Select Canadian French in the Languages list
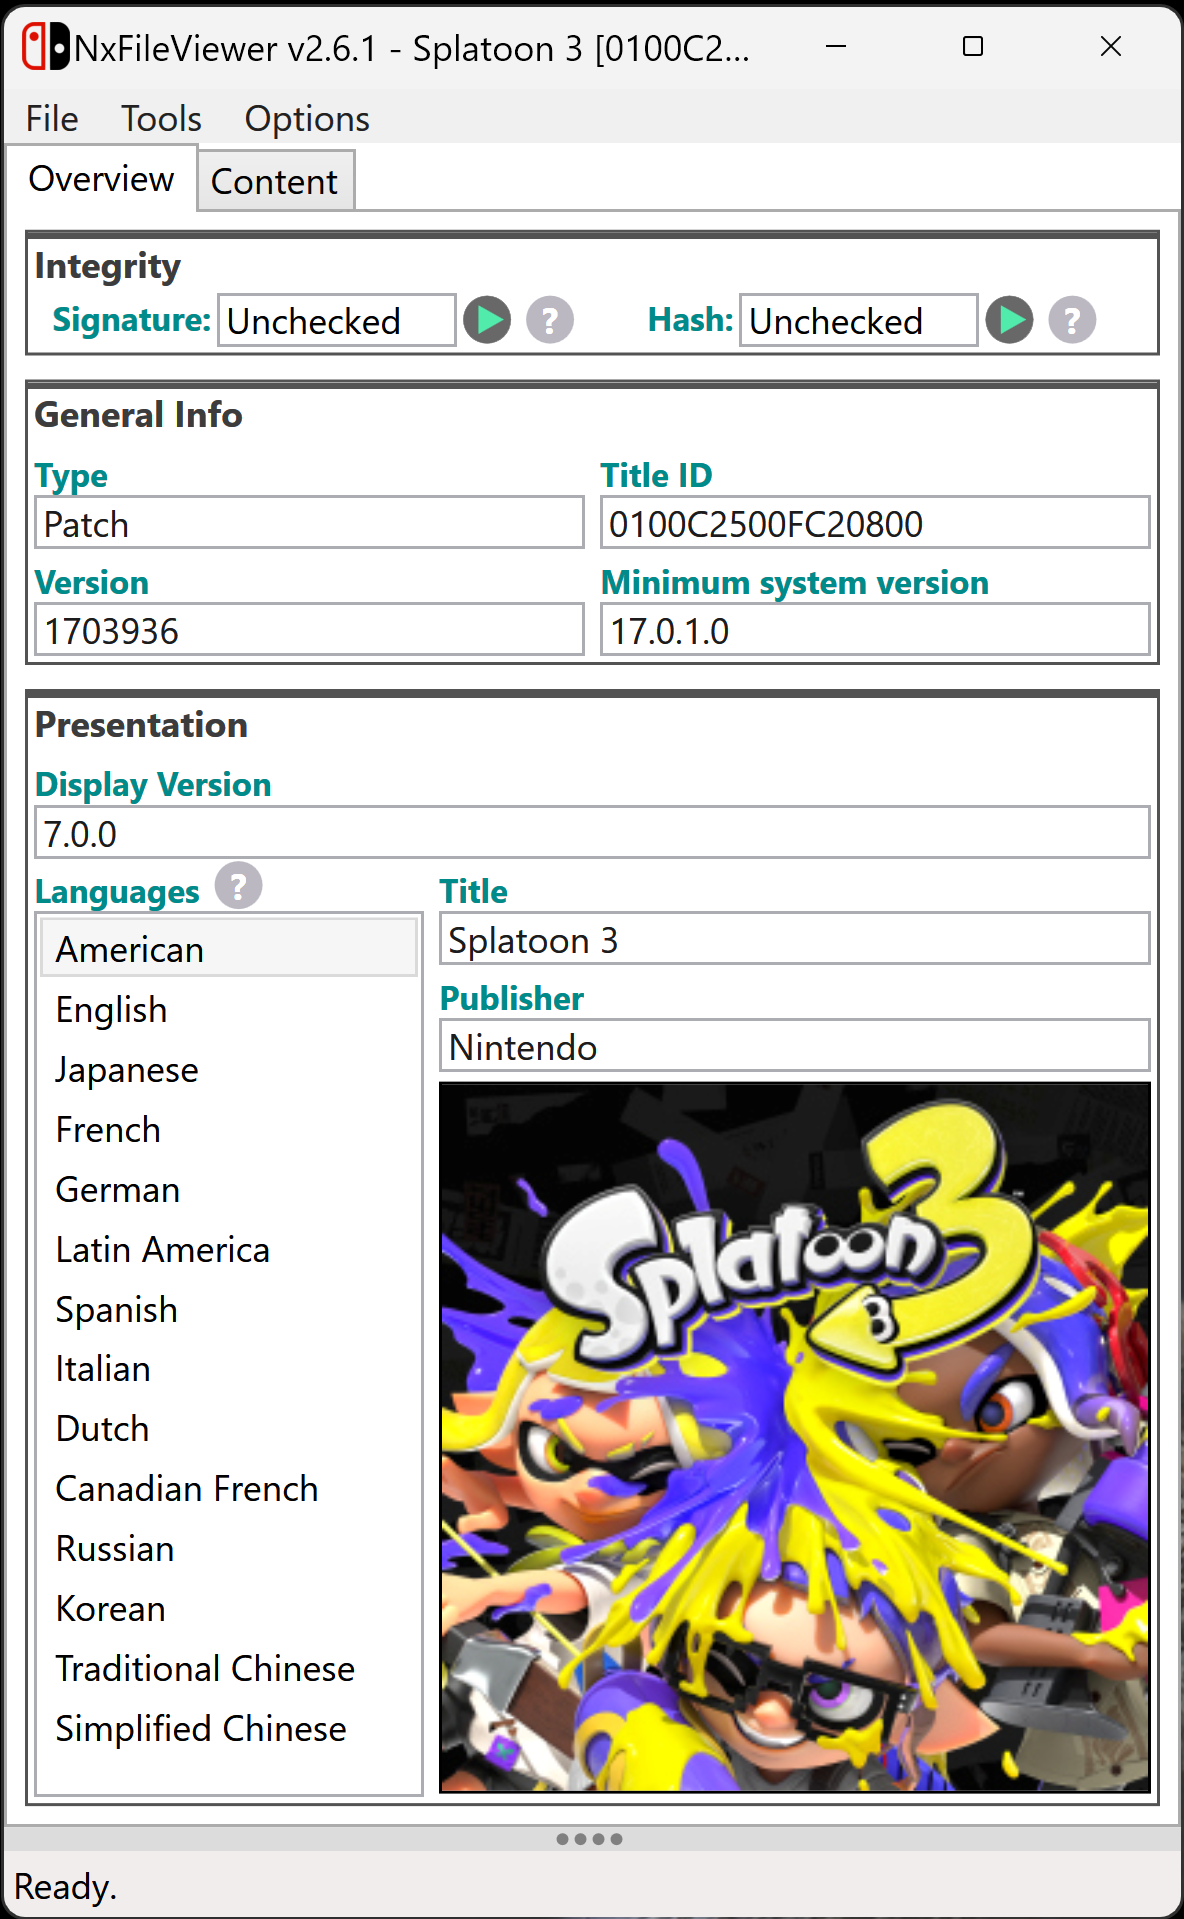The image size is (1184, 1919). pos(229,1488)
